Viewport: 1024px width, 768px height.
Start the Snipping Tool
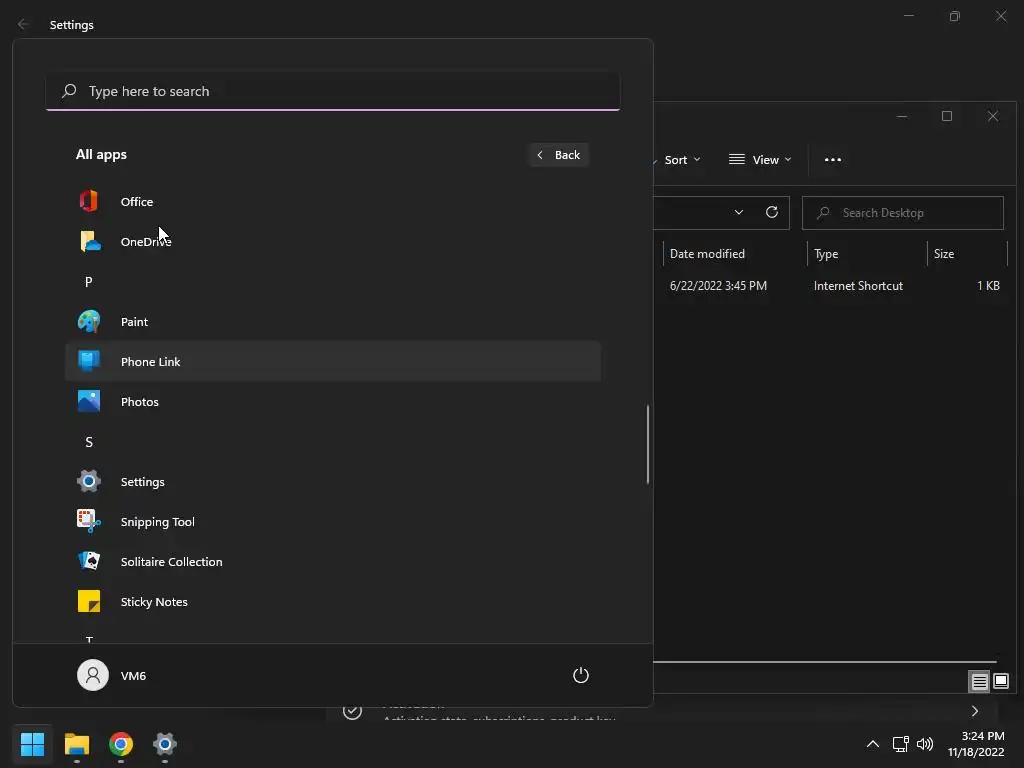coord(332,522)
